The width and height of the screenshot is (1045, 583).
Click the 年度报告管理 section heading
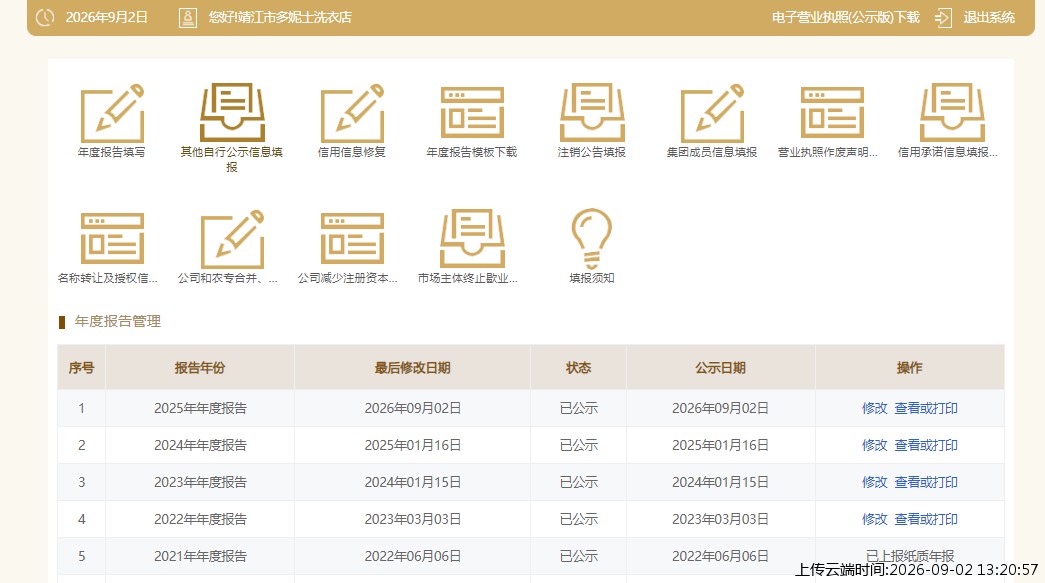[117, 322]
